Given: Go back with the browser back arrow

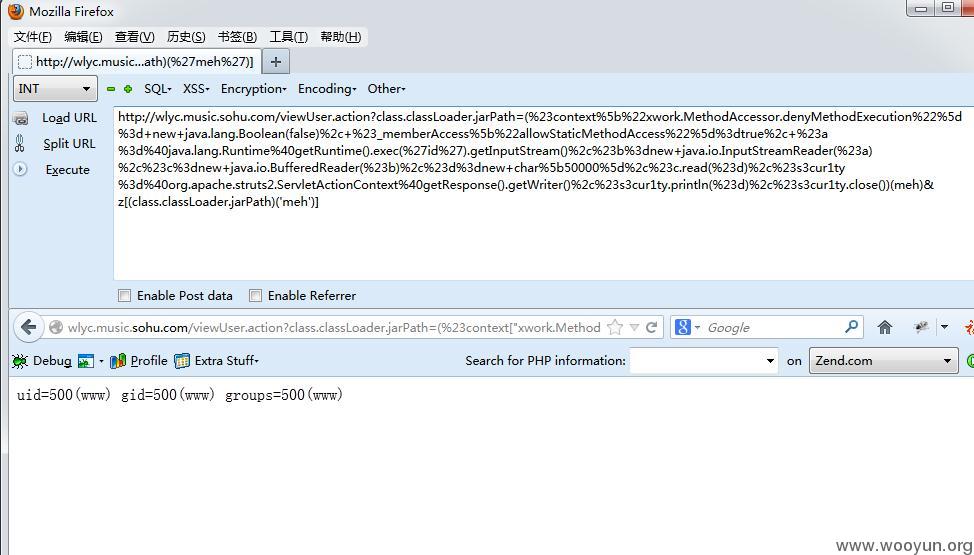Looking at the screenshot, I should [x=28, y=327].
